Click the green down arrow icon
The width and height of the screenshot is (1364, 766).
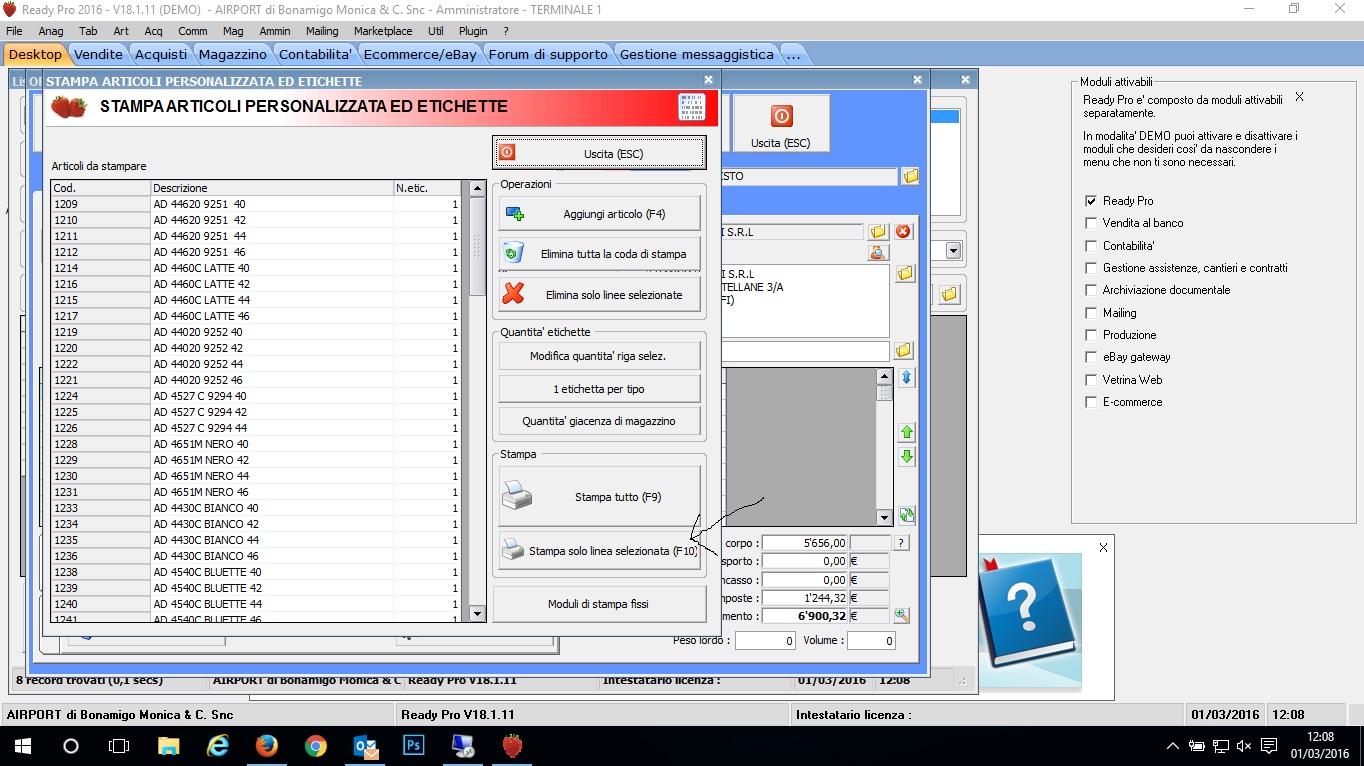907,457
